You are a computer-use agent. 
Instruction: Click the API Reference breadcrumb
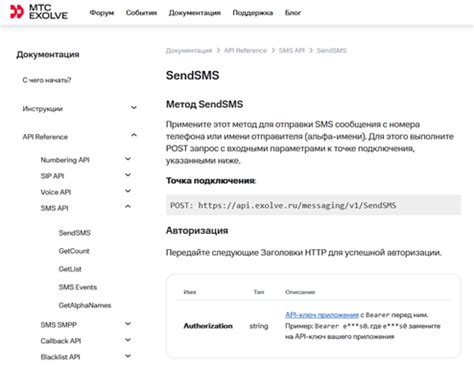coord(245,50)
